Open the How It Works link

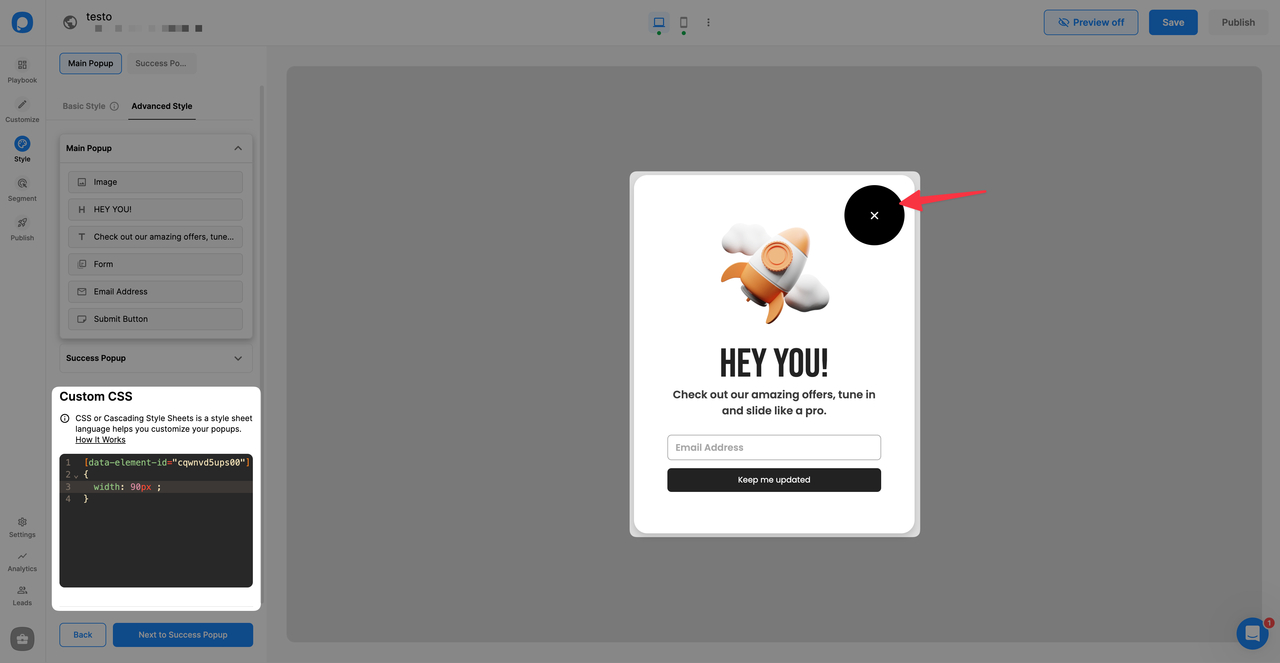coord(100,439)
